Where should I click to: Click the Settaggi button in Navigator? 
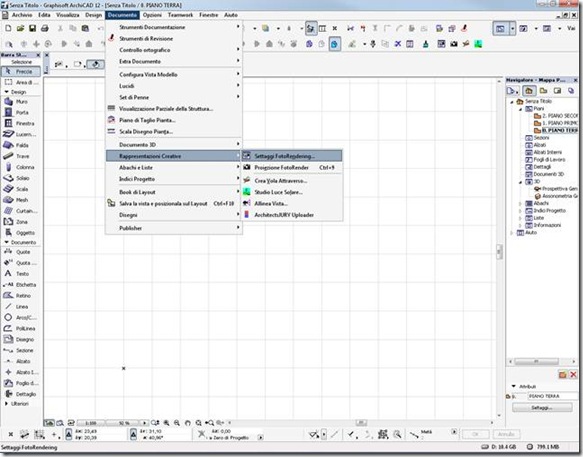point(542,408)
